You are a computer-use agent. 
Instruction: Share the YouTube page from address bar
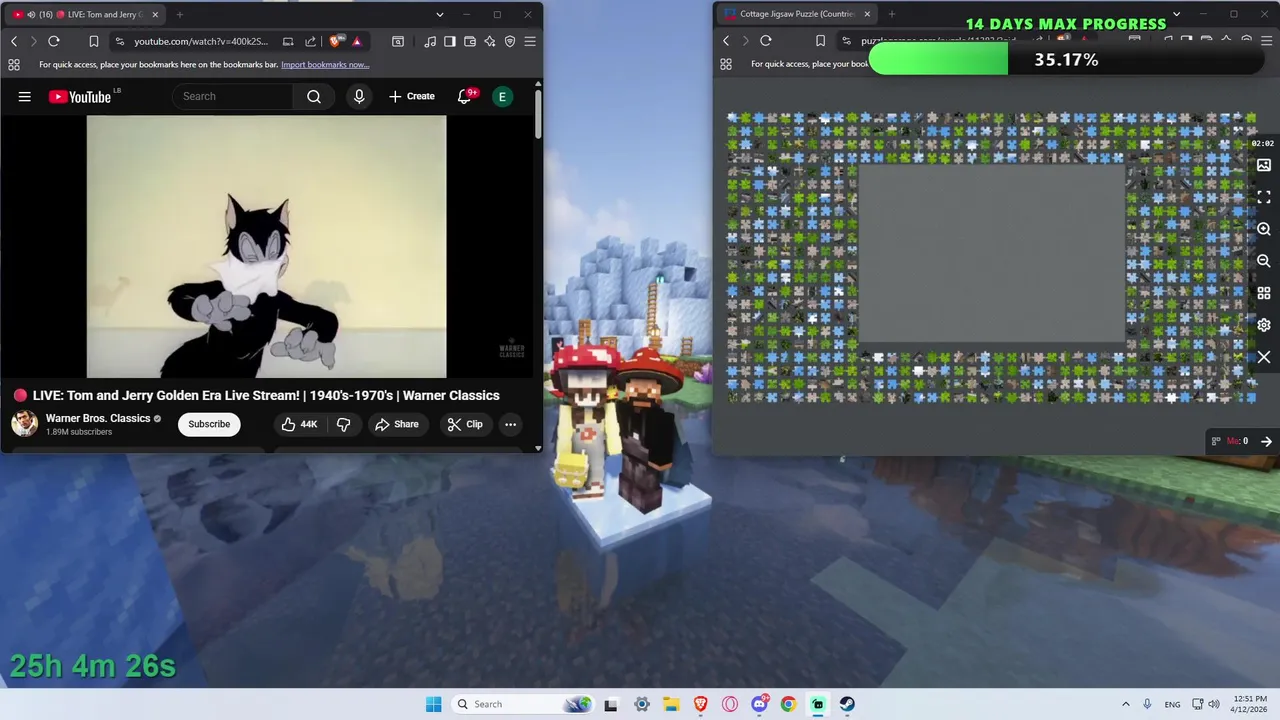click(310, 41)
